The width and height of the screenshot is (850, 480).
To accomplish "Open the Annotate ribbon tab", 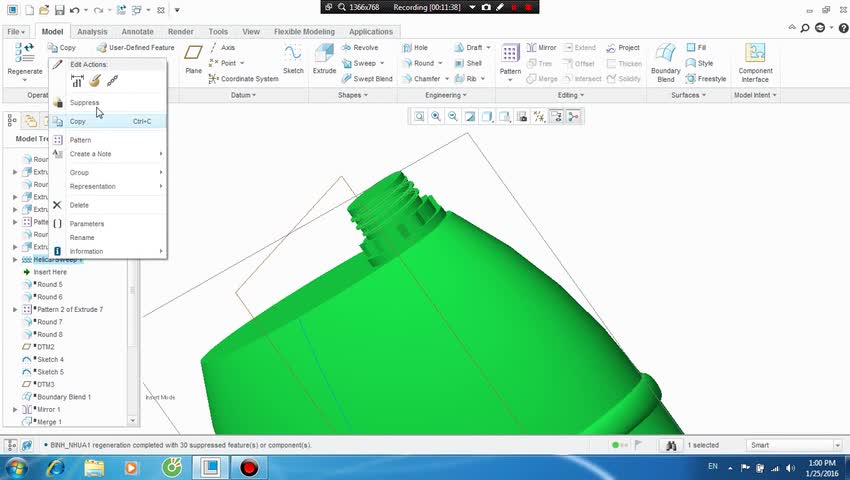I will 137,32.
